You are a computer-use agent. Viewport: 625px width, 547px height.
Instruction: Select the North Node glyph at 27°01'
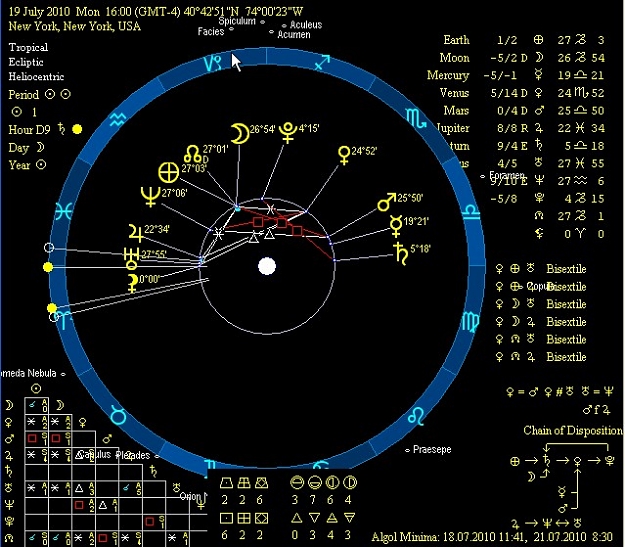coord(193,154)
